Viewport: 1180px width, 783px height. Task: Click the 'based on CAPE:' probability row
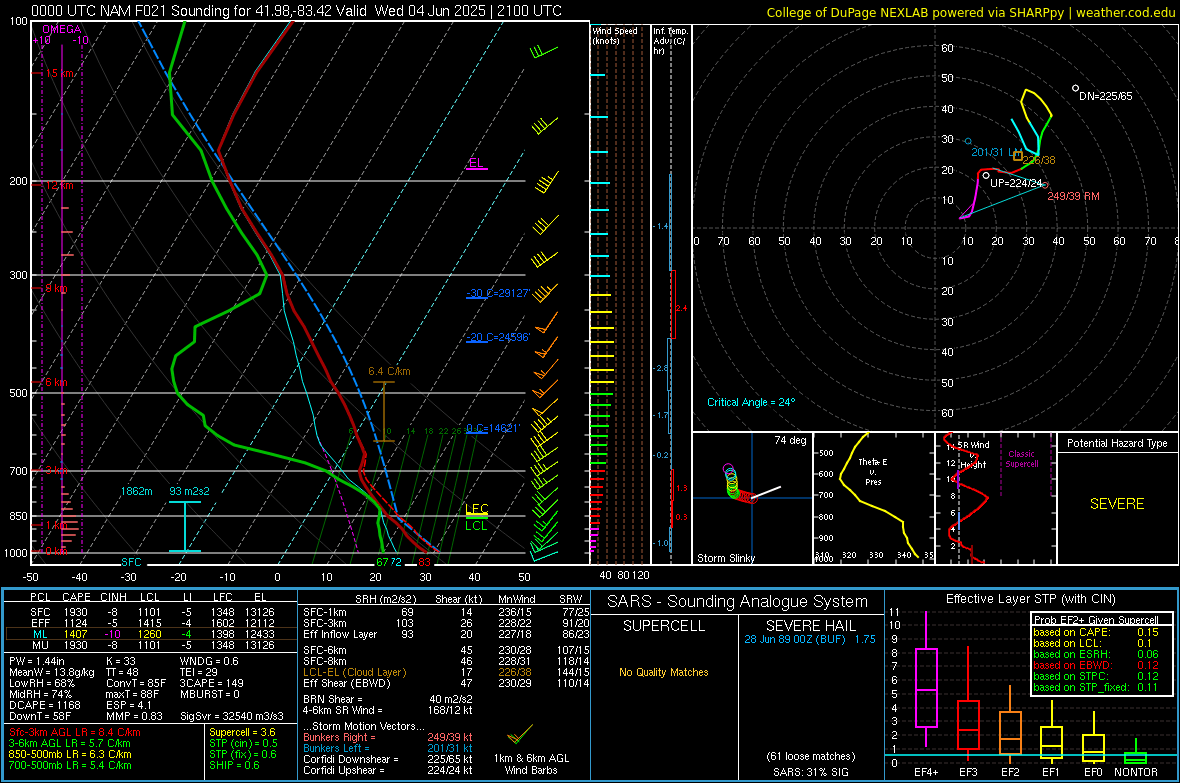tap(1096, 632)
